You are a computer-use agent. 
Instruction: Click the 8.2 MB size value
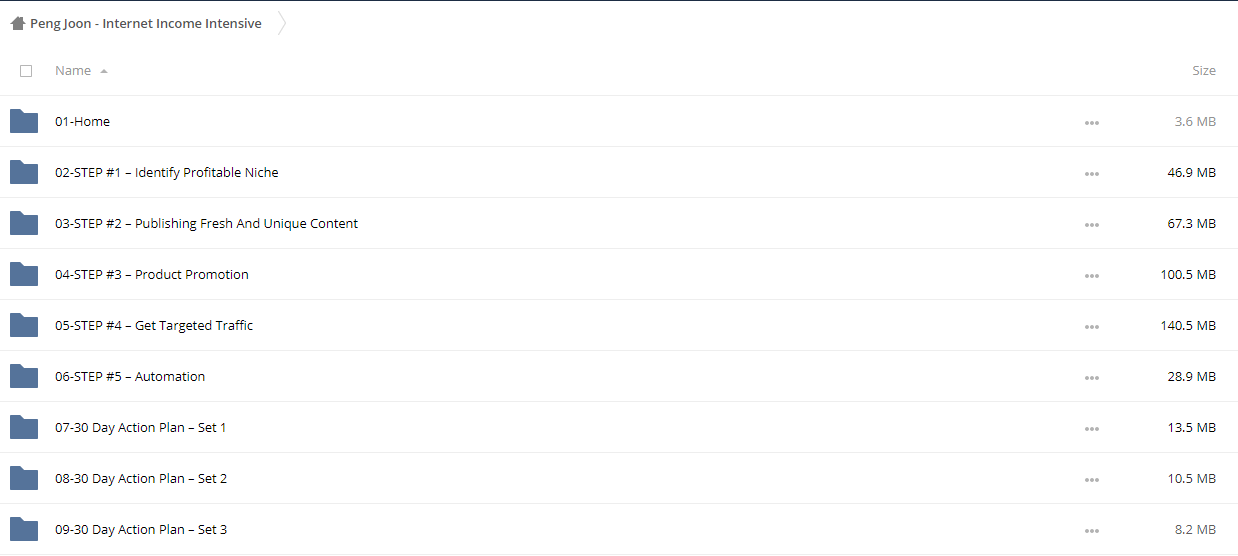[x=1195, y=530]
